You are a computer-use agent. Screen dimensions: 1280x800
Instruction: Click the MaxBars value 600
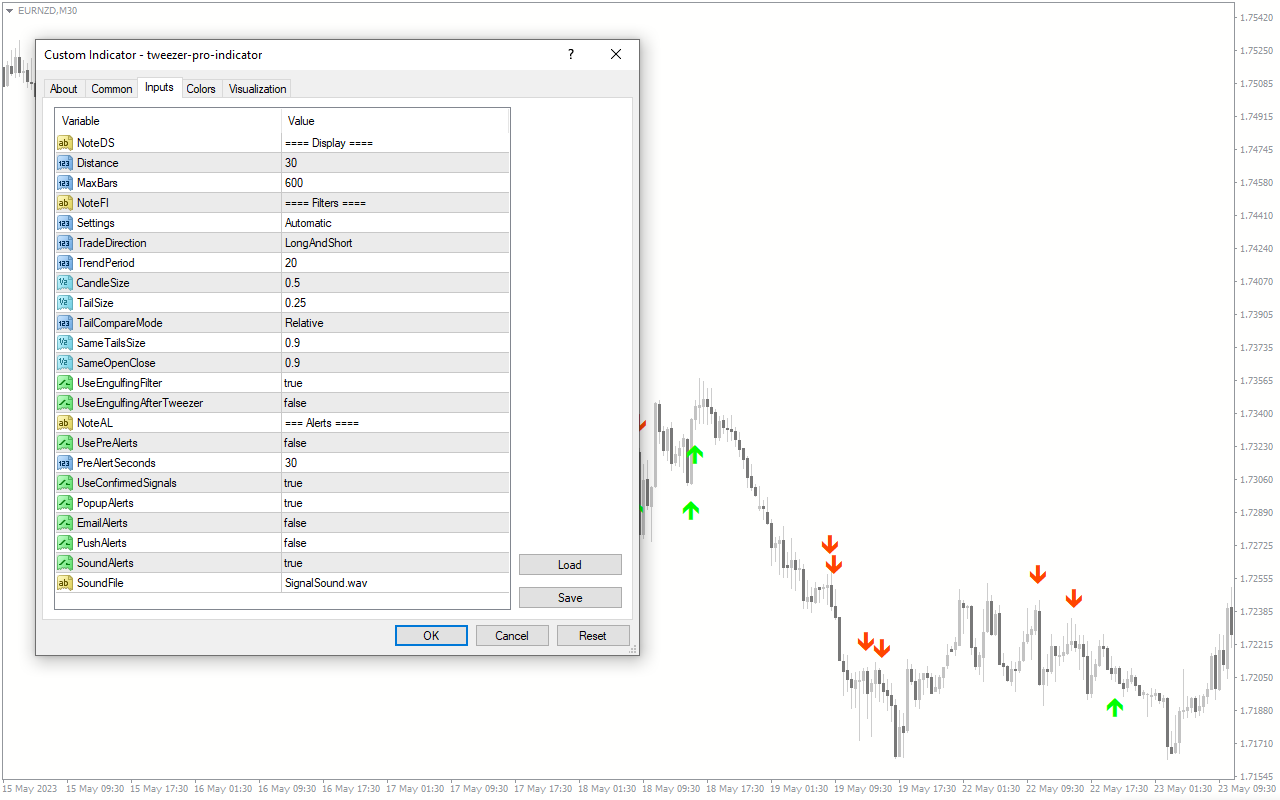pyautogui.click(x=294, y=183)
